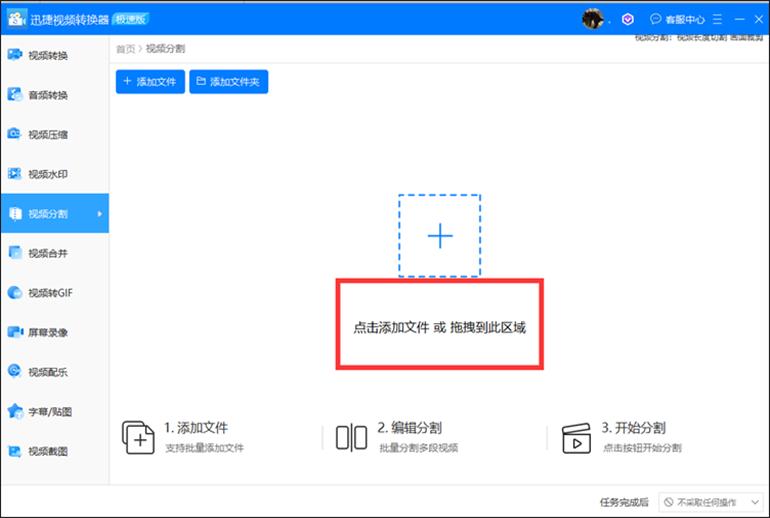Image resolution: width=770 pixels, height=518 pixels.
Task: Expand the 任务完成后 dropdown
Action: [712, 502]
